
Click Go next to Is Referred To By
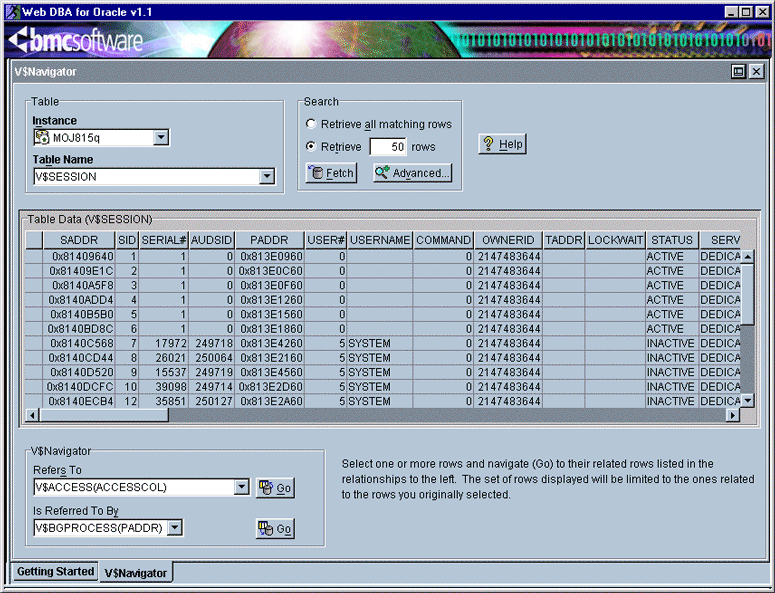point(275,529)
